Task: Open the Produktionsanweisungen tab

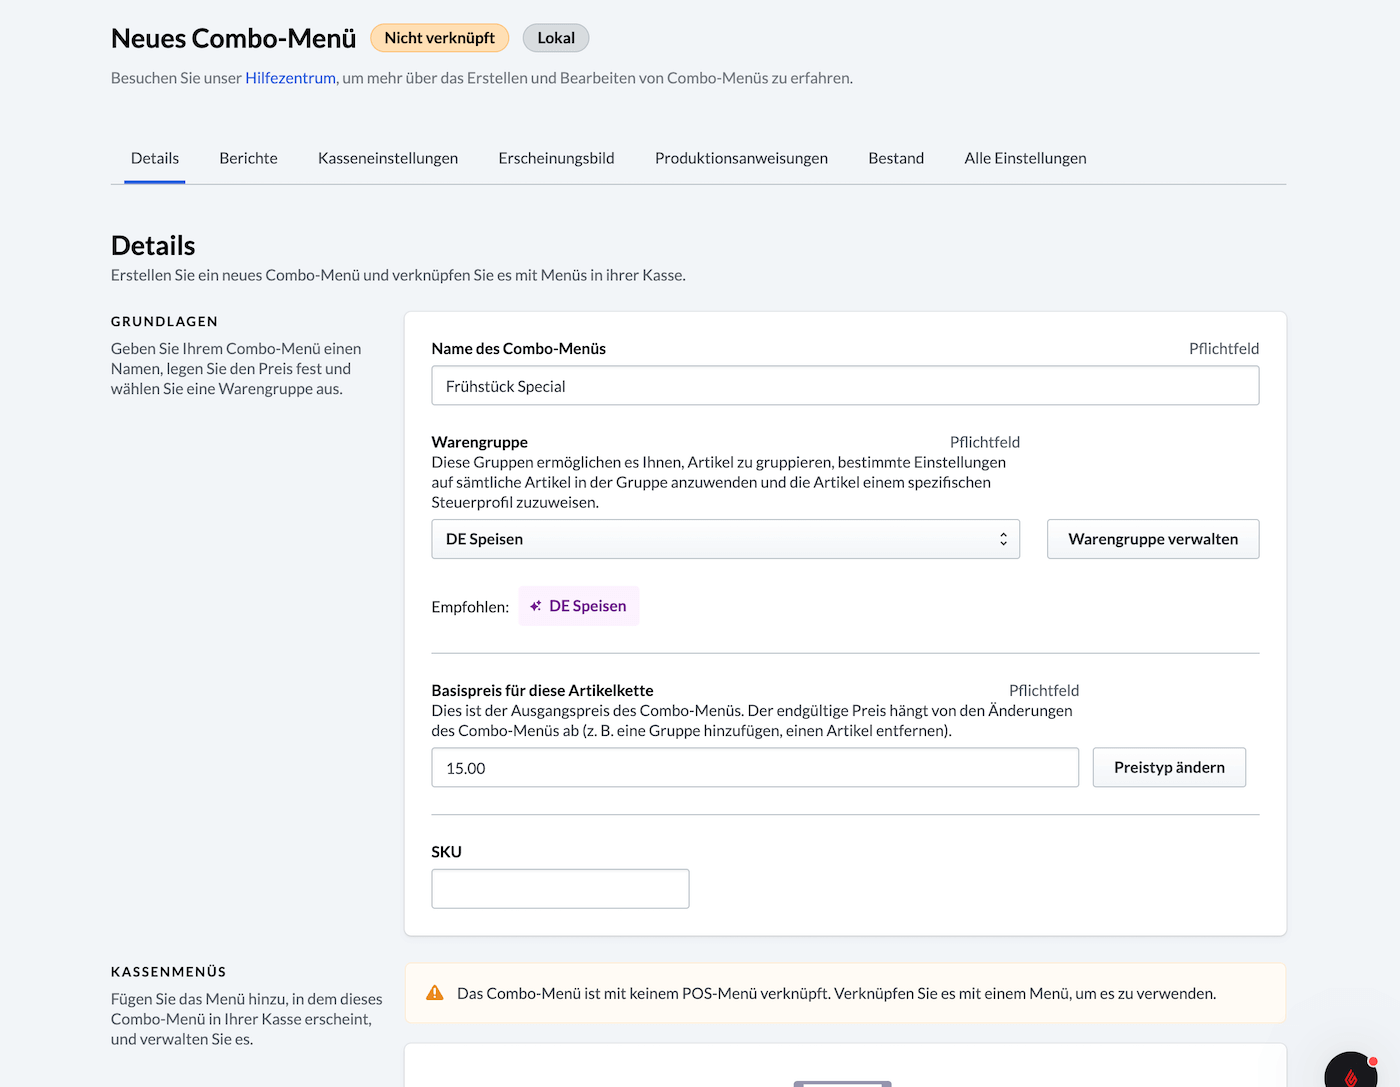Action: click(741, 158)
